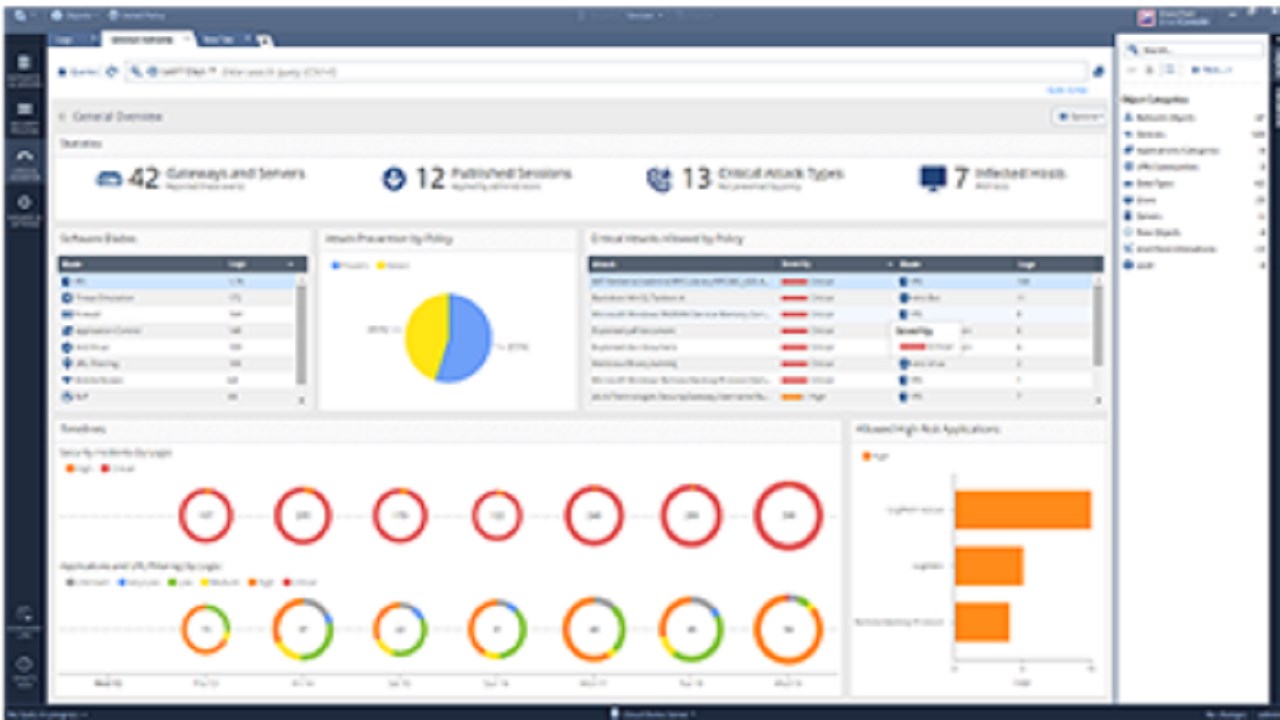Click the Threat Emulation blade icon
This screenshot has height=720, width=1280.
click(x=67, y=298)
